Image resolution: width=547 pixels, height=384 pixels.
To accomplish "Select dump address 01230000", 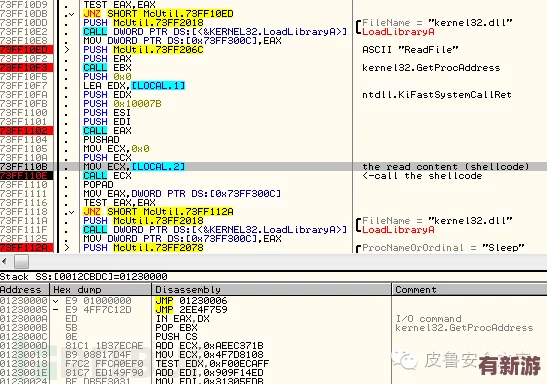I will click(x=24, y=301).
